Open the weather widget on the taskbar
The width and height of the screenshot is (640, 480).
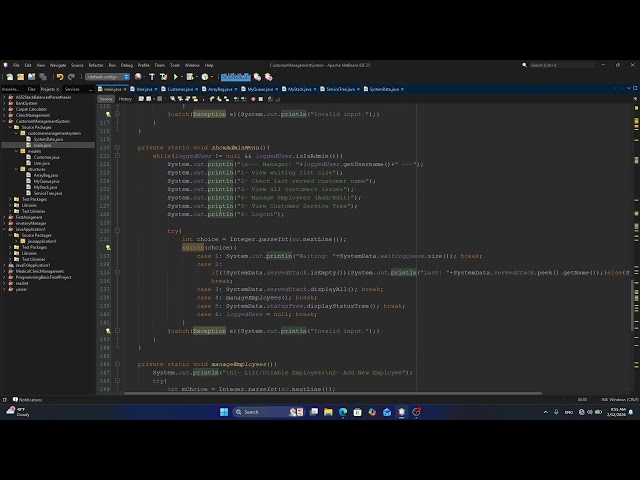(18, 412)
